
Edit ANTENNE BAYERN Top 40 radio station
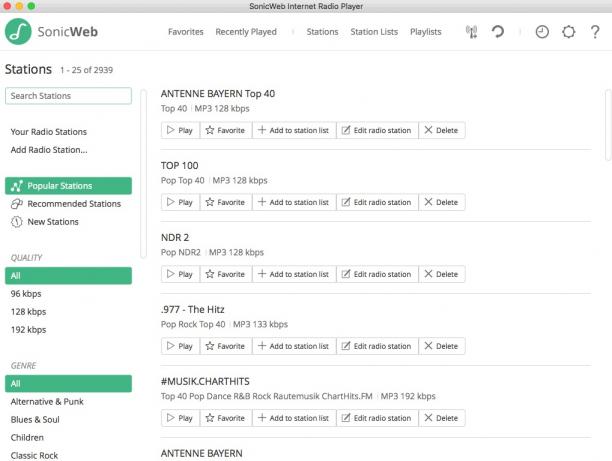(377, 130)
